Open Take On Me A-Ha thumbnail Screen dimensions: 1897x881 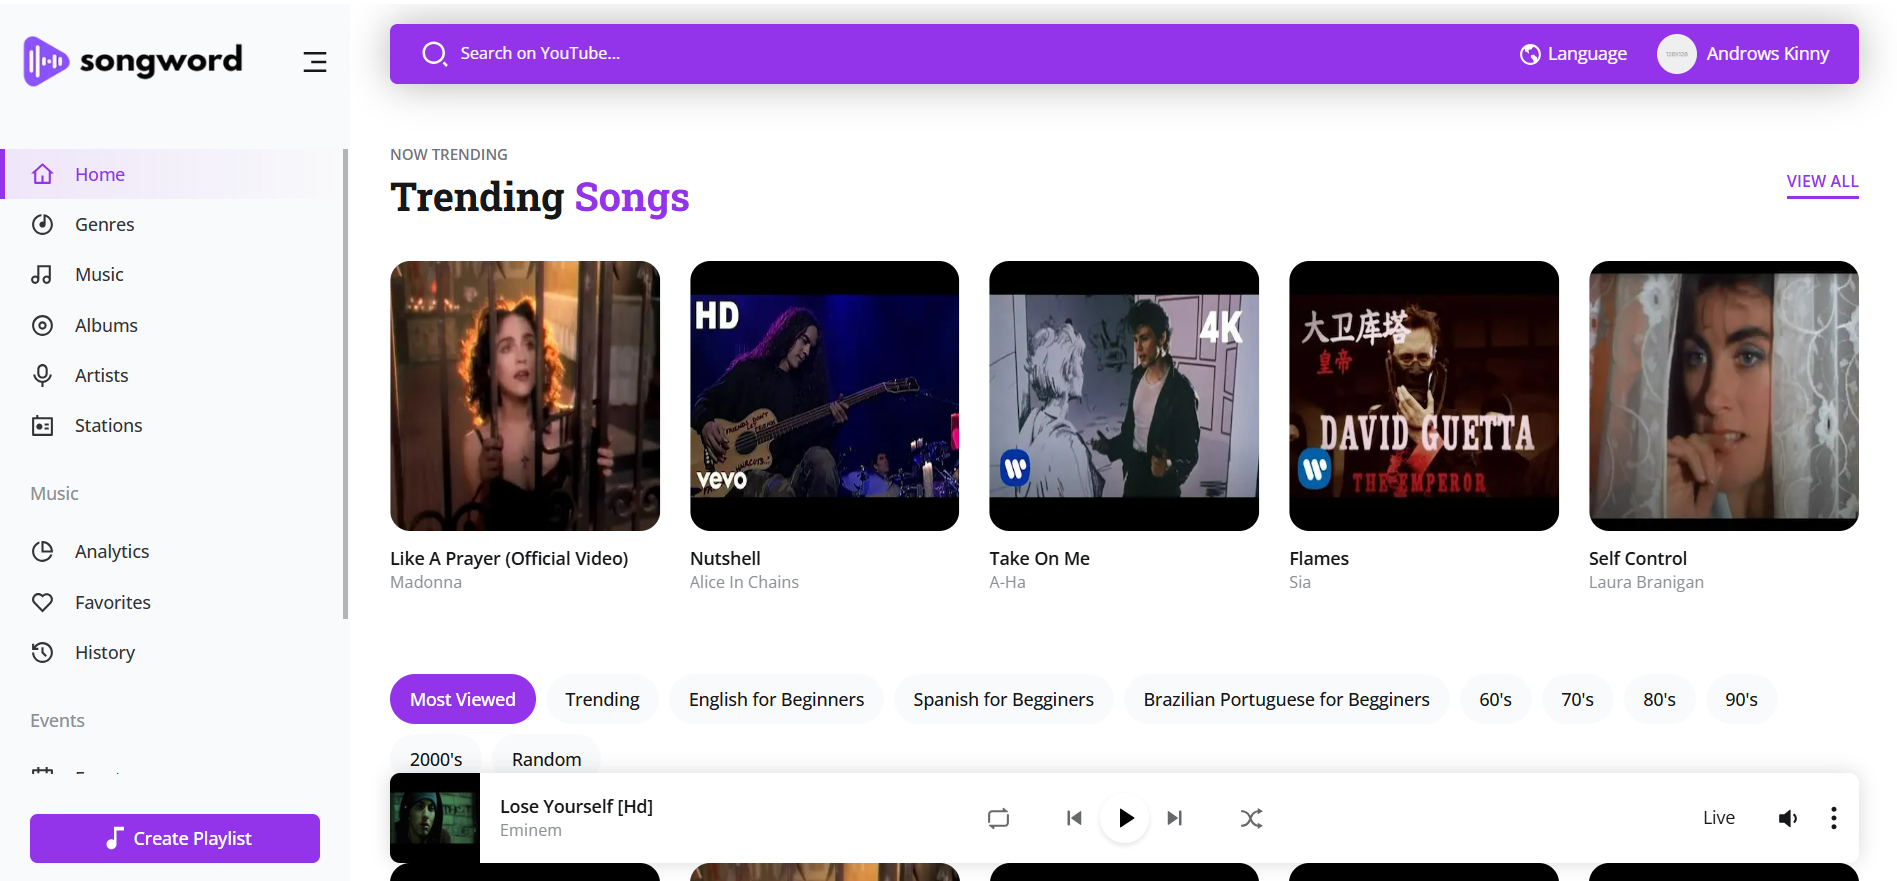click(1124, 396)
